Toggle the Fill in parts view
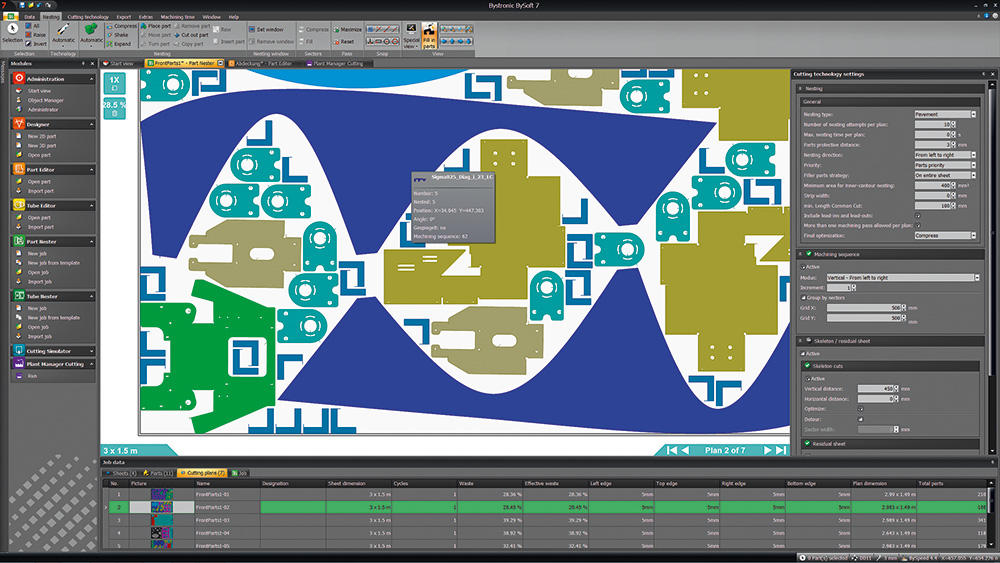 click(429, 36)
